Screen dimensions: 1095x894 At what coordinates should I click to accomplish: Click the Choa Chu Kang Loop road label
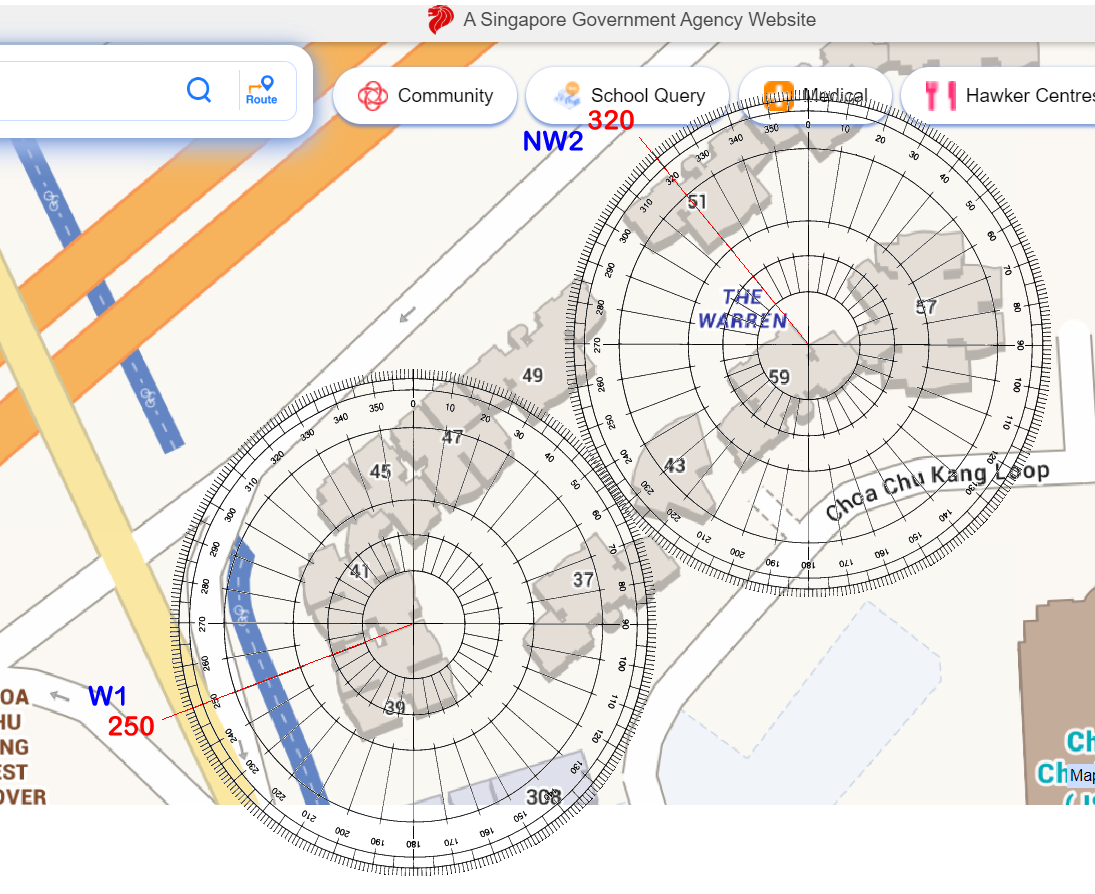937,490
